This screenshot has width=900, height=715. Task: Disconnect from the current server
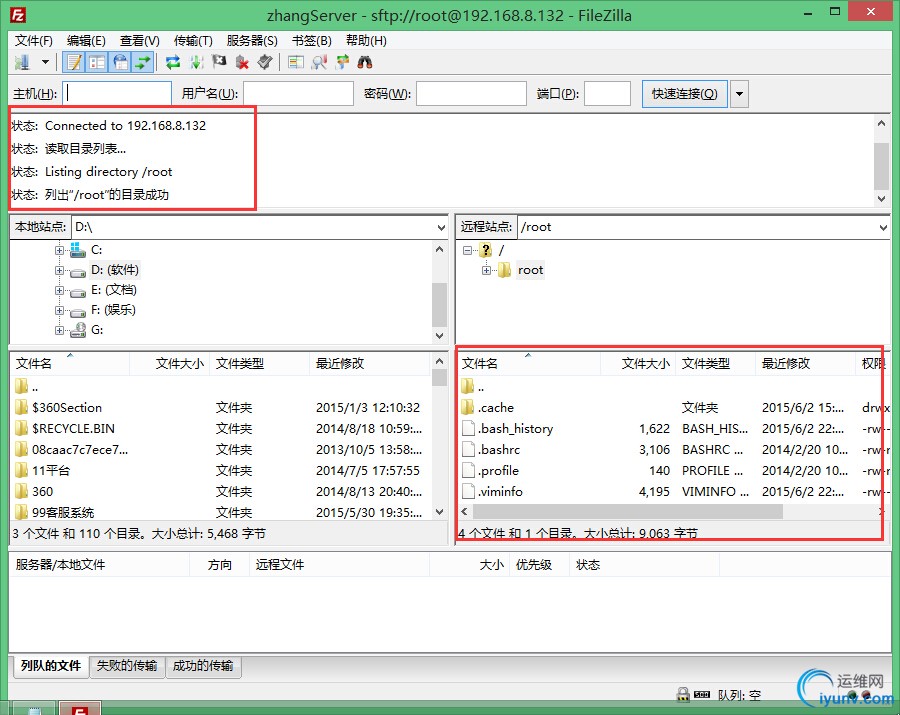[242, 62]
